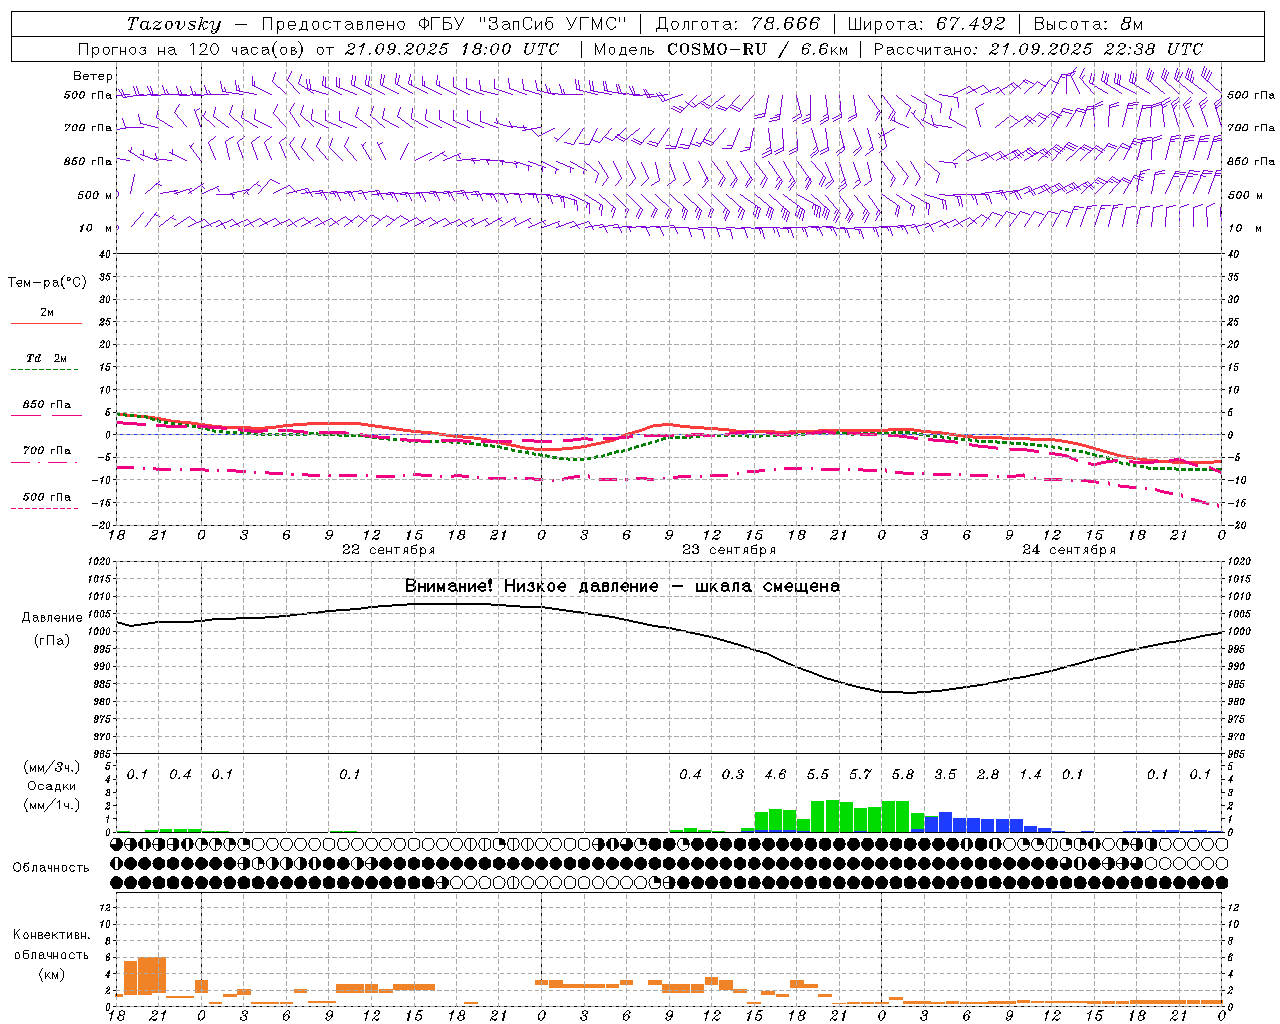Click the "Давление" pressure panel label
Screen dimensions: 1280x1024
52,618
